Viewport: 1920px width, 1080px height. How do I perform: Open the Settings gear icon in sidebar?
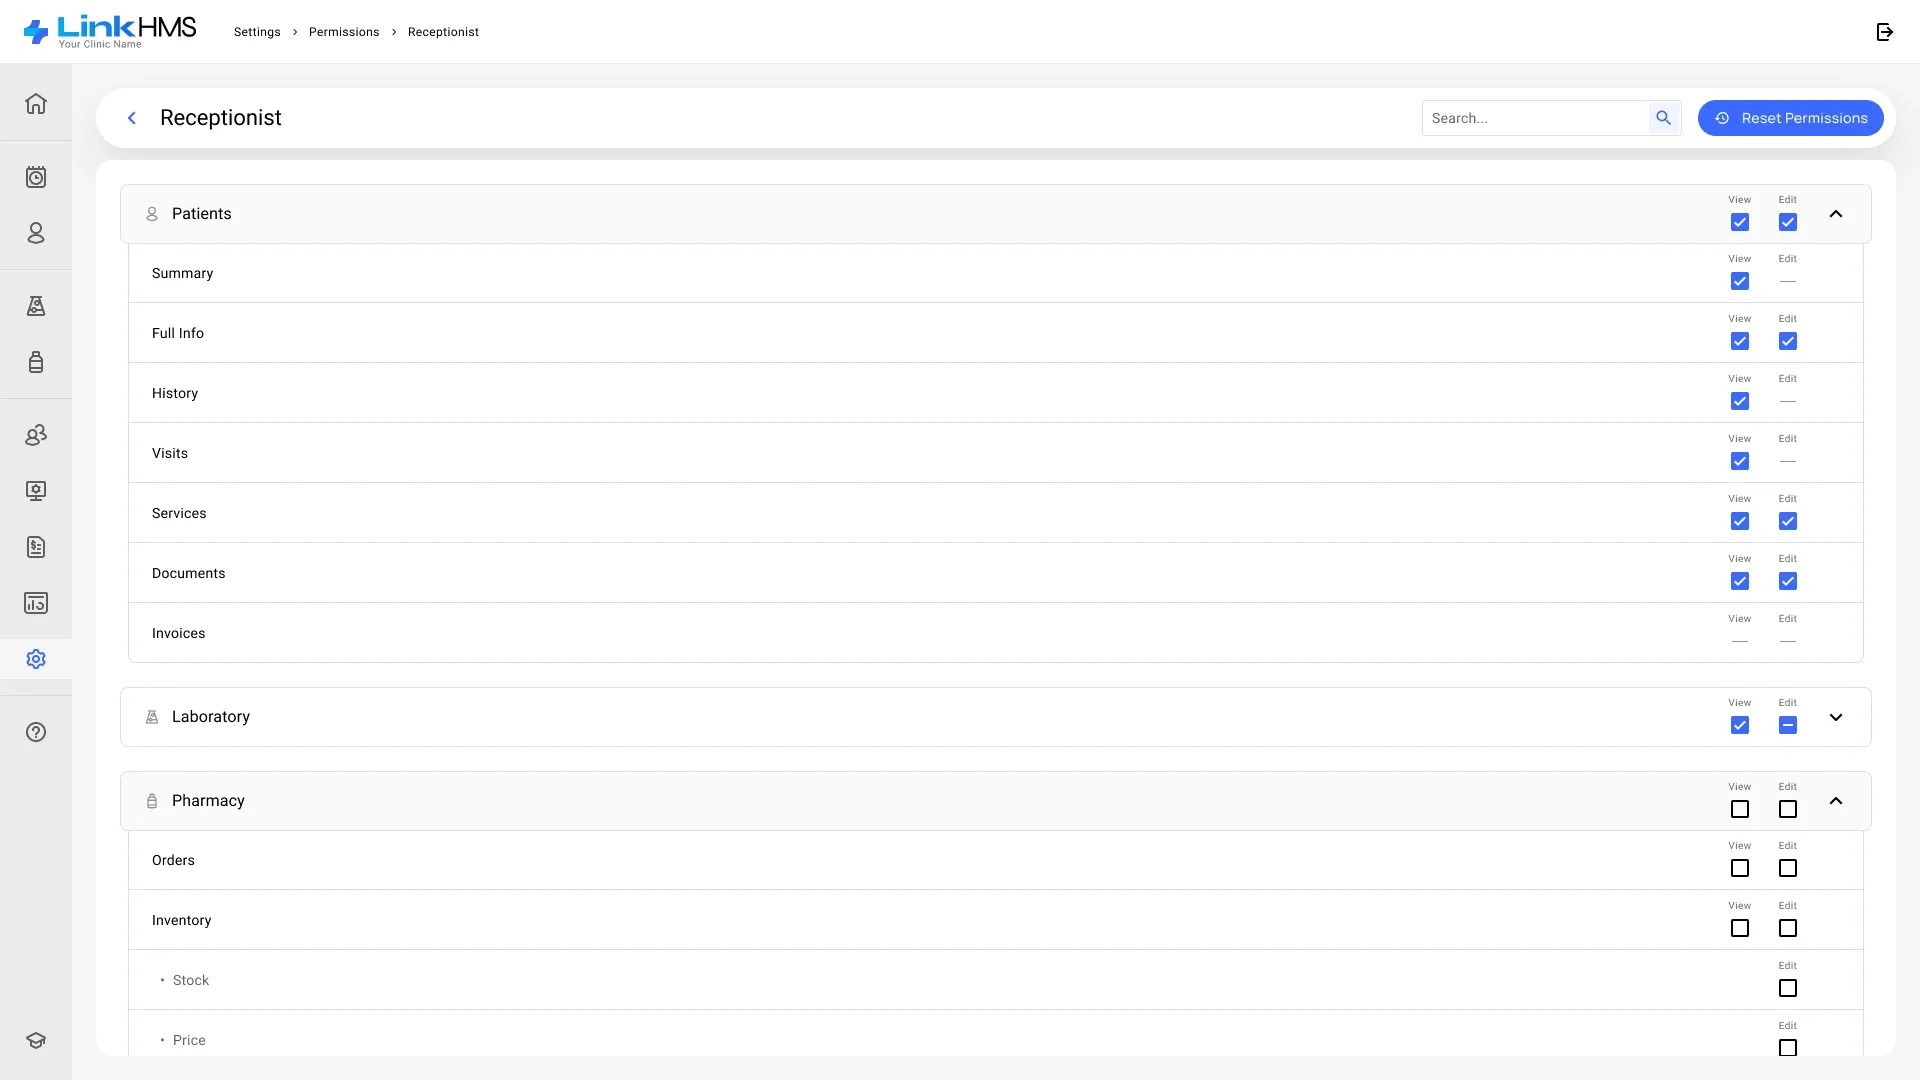click(36, 659)
